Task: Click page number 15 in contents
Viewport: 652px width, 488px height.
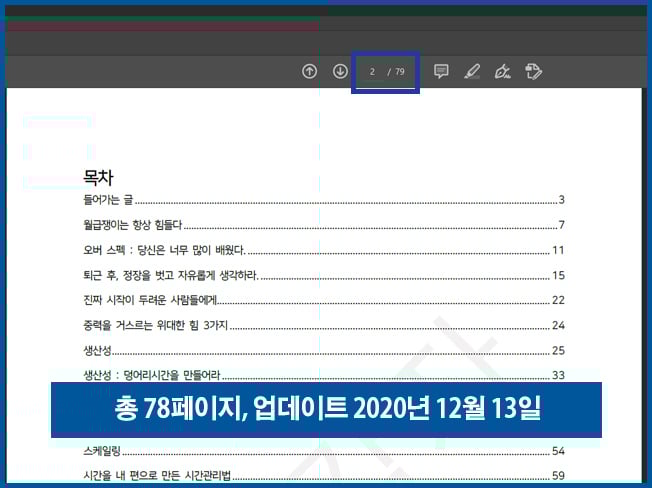Action: [558, 275]
